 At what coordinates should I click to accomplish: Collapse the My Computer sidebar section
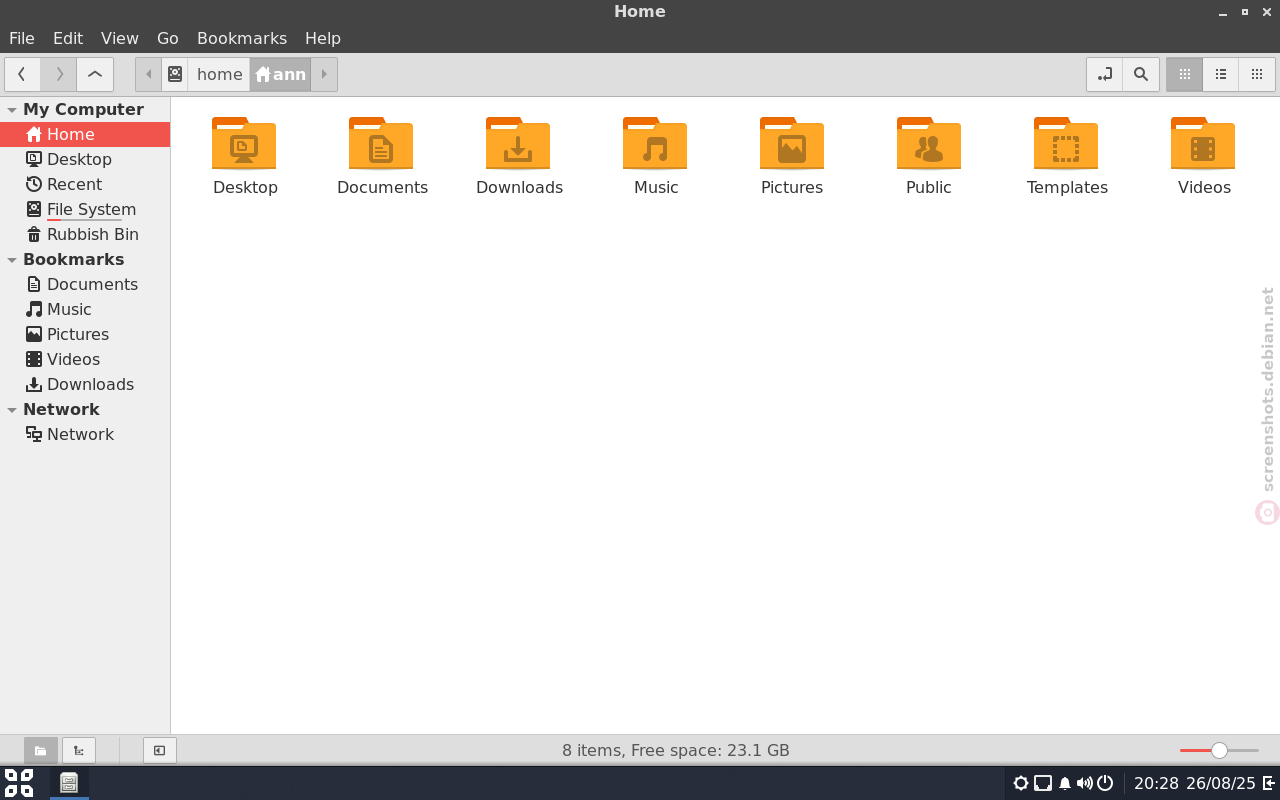tap(12, 110)
